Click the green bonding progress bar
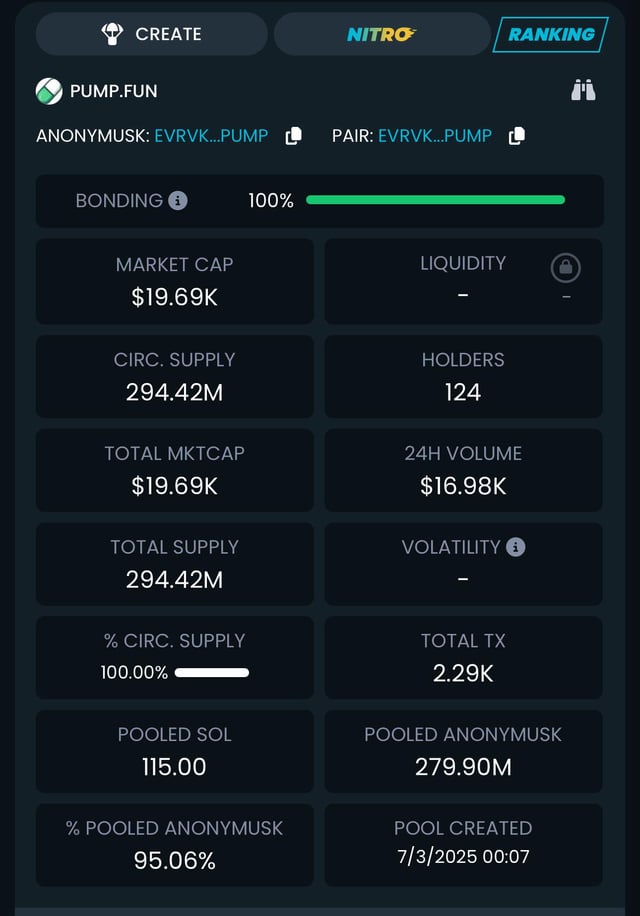Viewport: 640px width, 916px height. (x=435, y=200)
